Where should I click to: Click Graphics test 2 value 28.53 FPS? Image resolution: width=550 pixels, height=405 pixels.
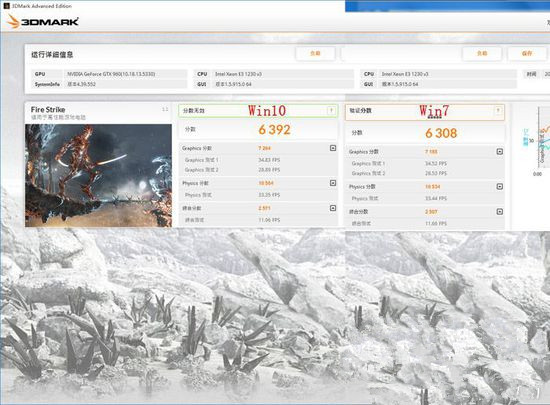tap(436, 173)
